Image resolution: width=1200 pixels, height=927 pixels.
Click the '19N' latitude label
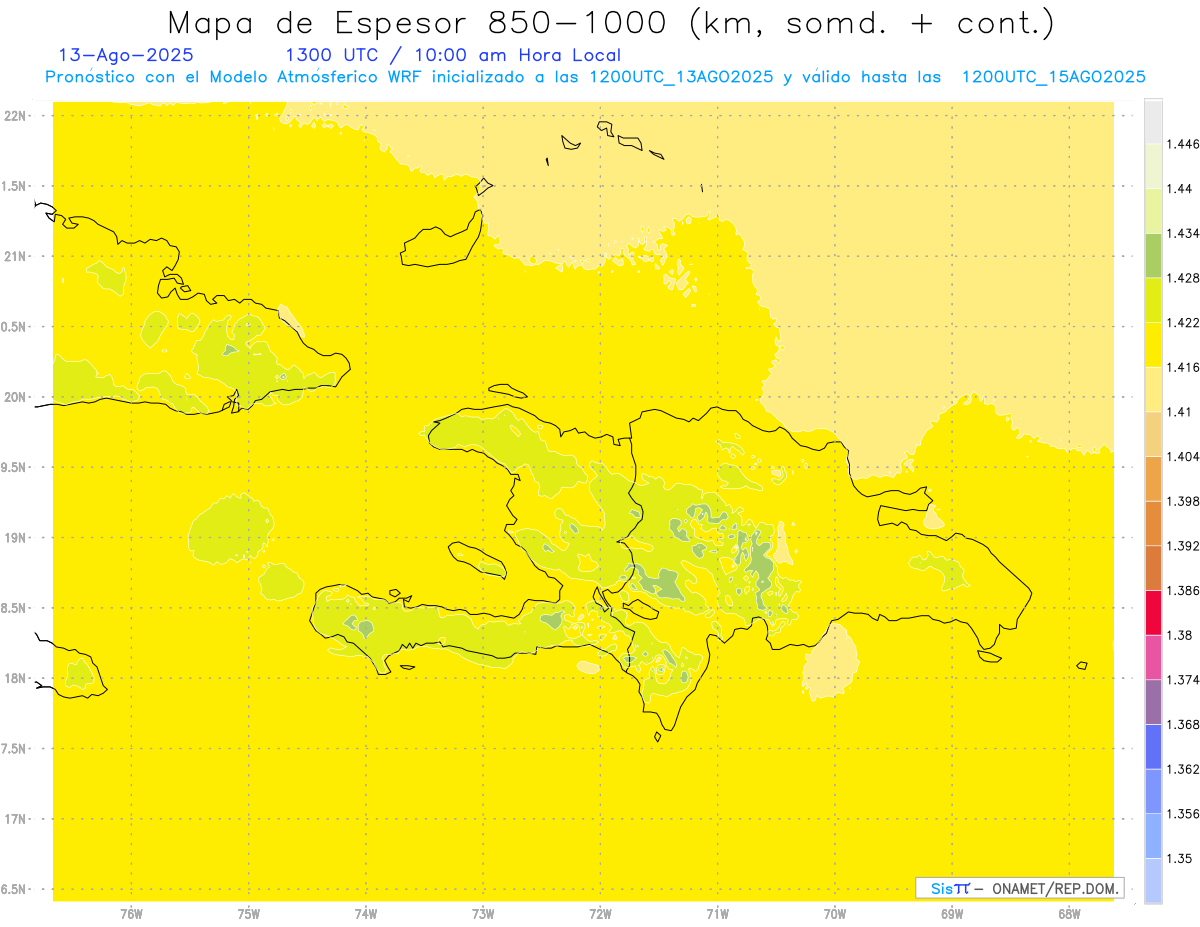[16, 537]
